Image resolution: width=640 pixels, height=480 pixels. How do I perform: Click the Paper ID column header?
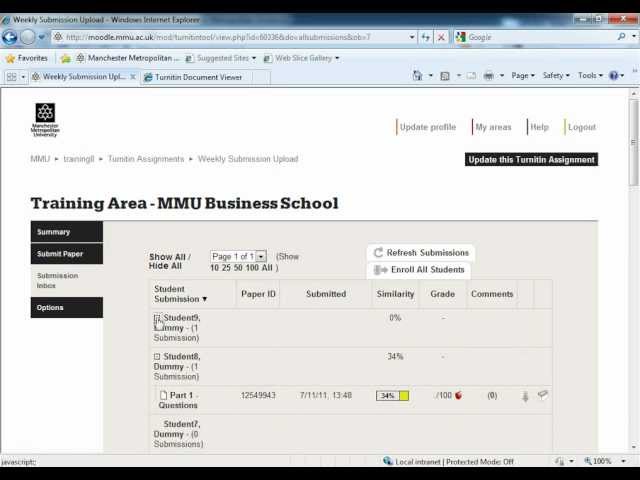click(258, 294)
